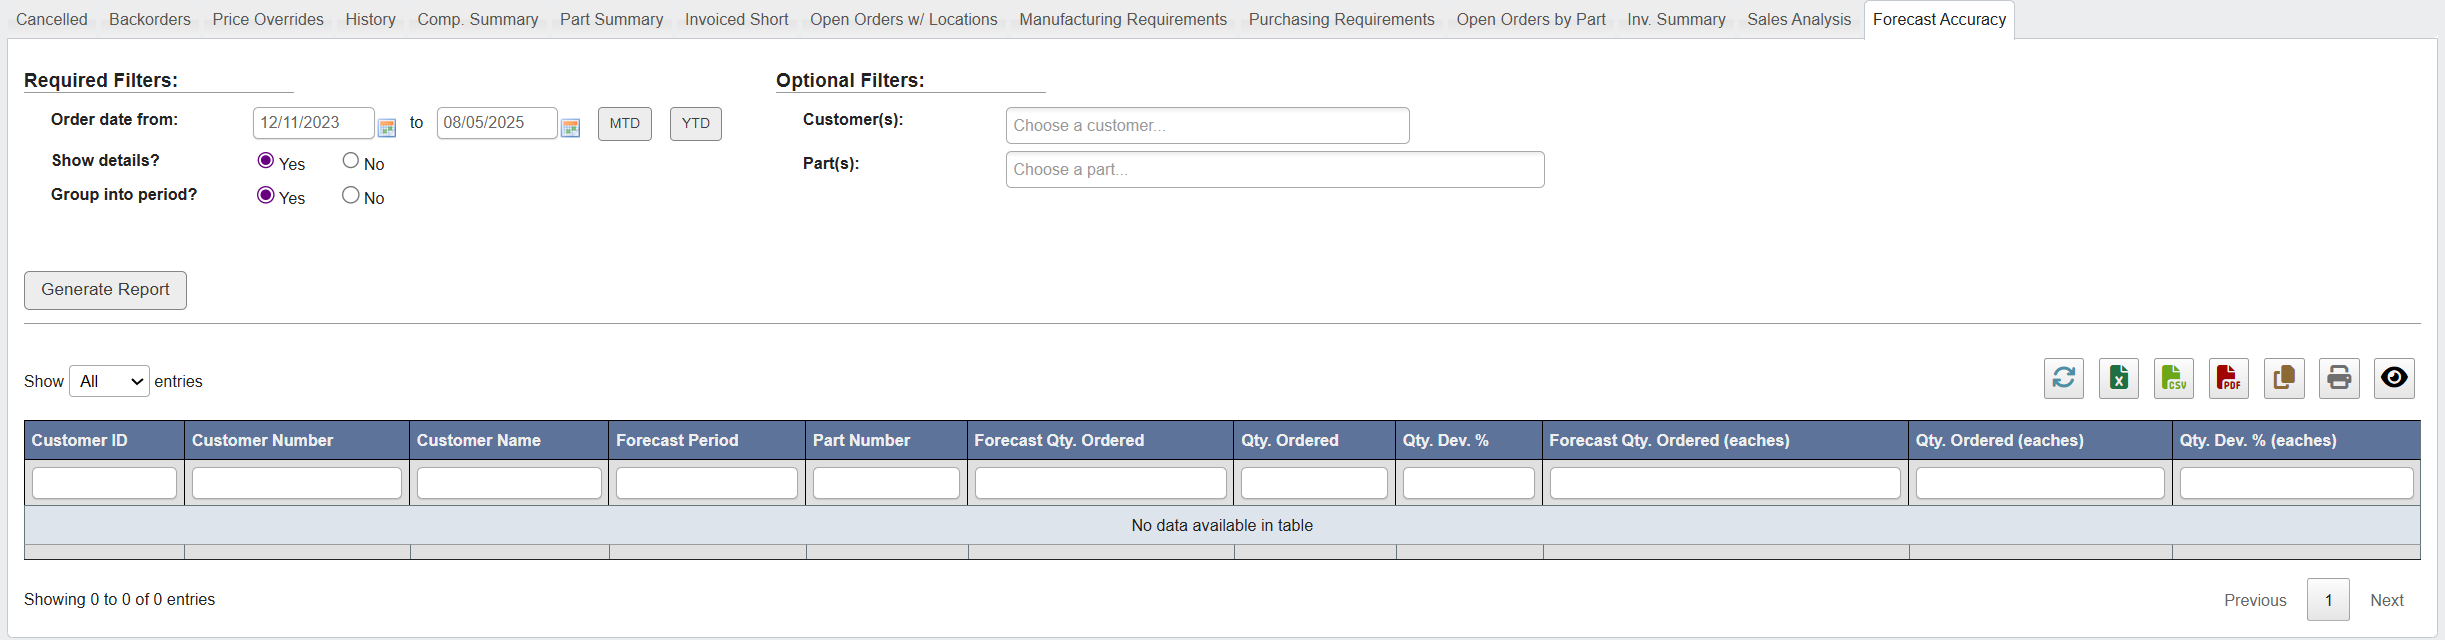Open the start date calendar picker
The width and height of the screenshot is (2445, 640).
click(x=387, y=127)
